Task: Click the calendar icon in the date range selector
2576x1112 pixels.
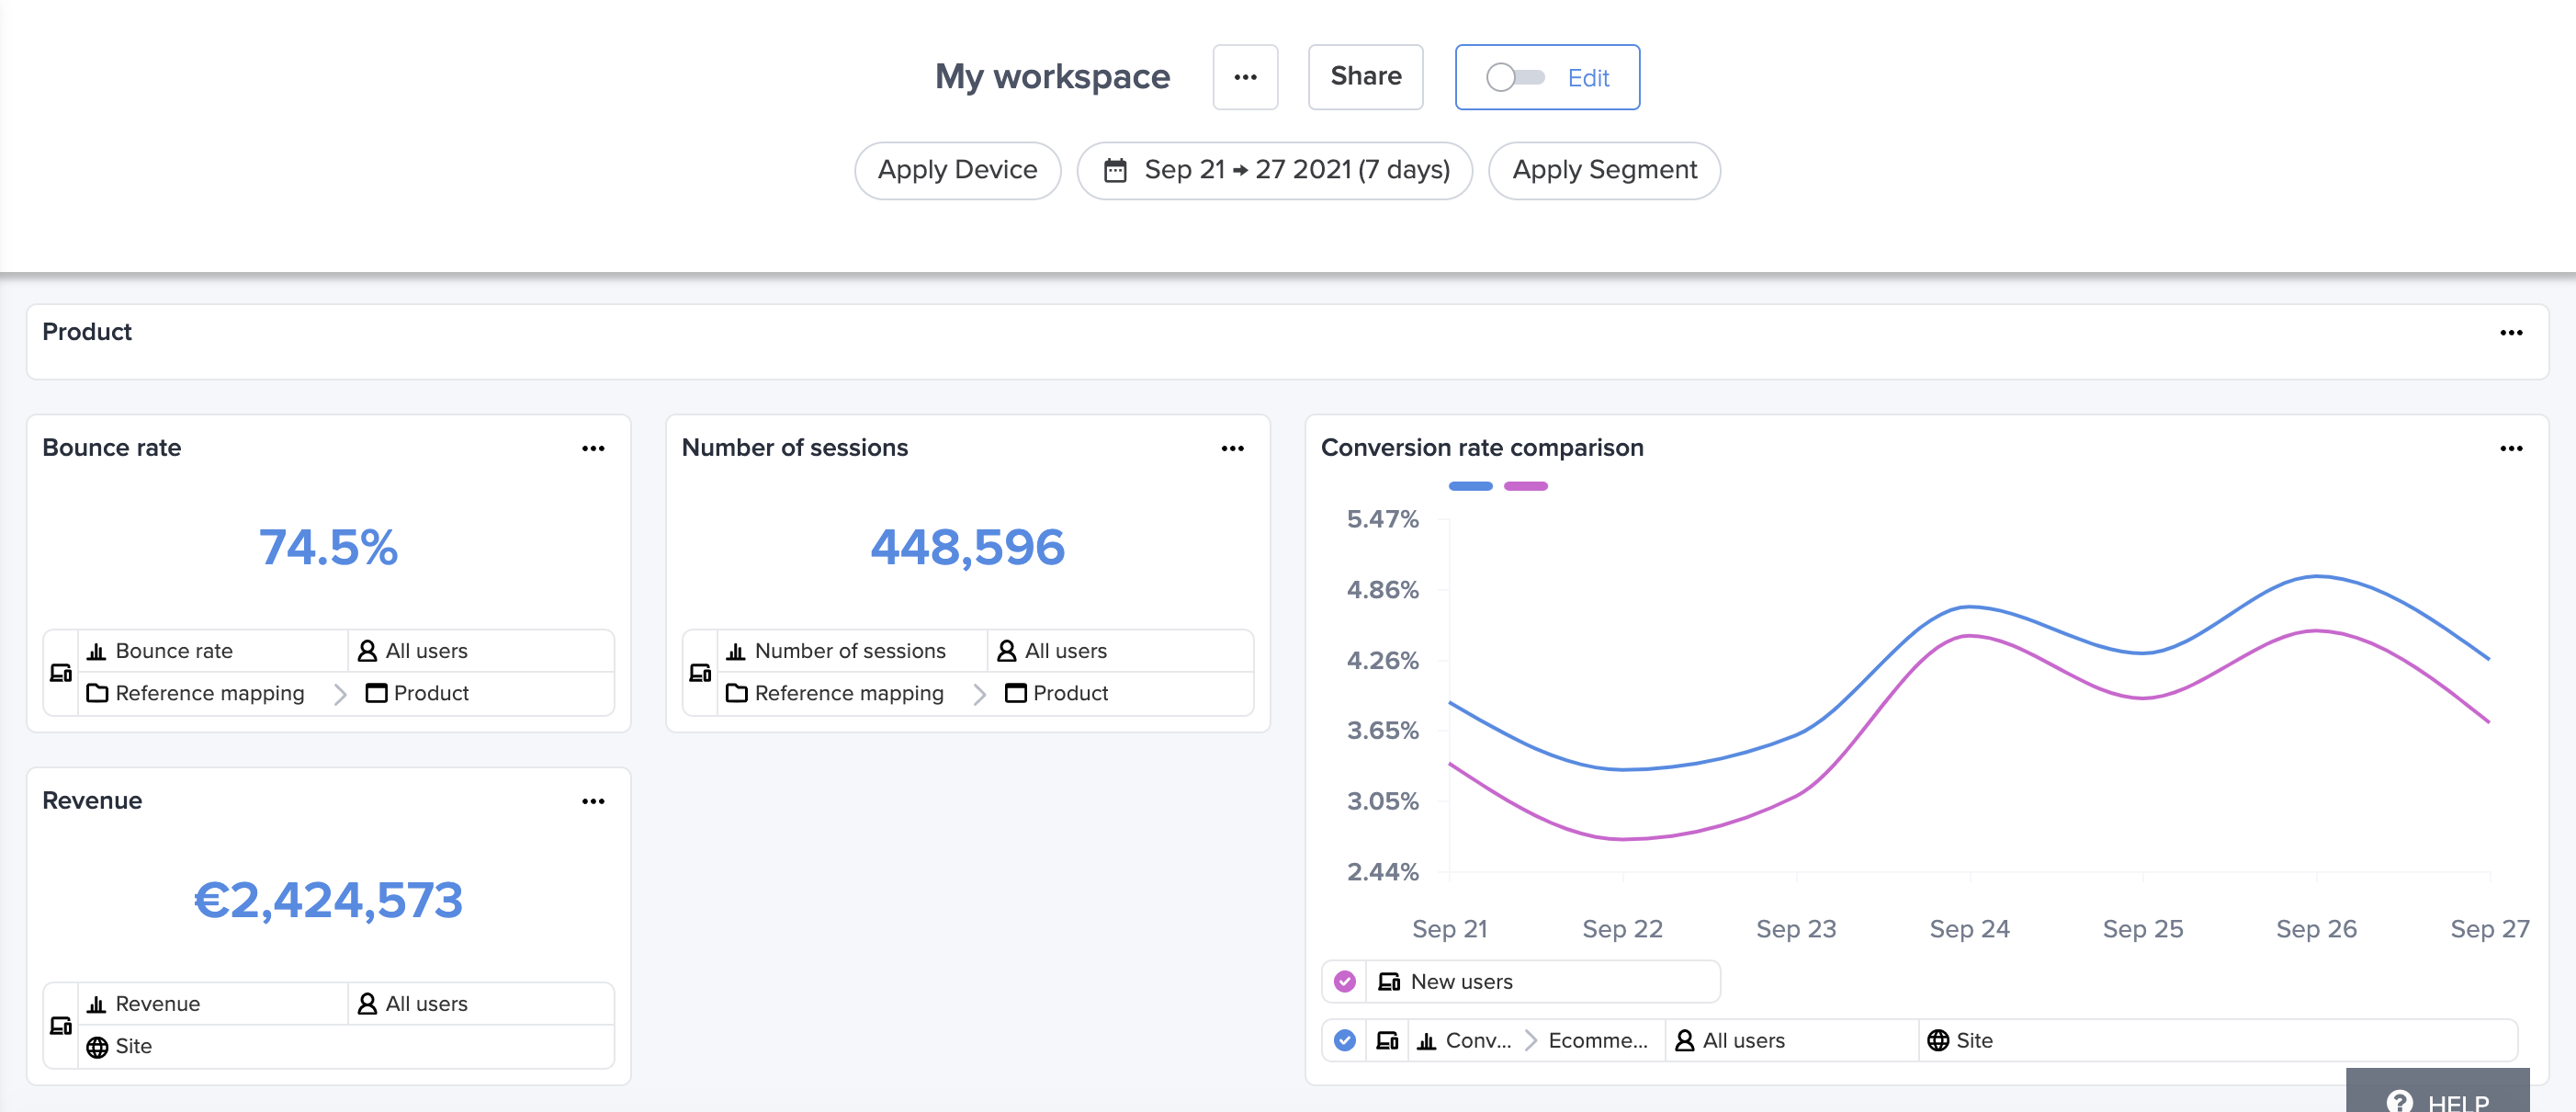Action: click(x=1116, y=170)
